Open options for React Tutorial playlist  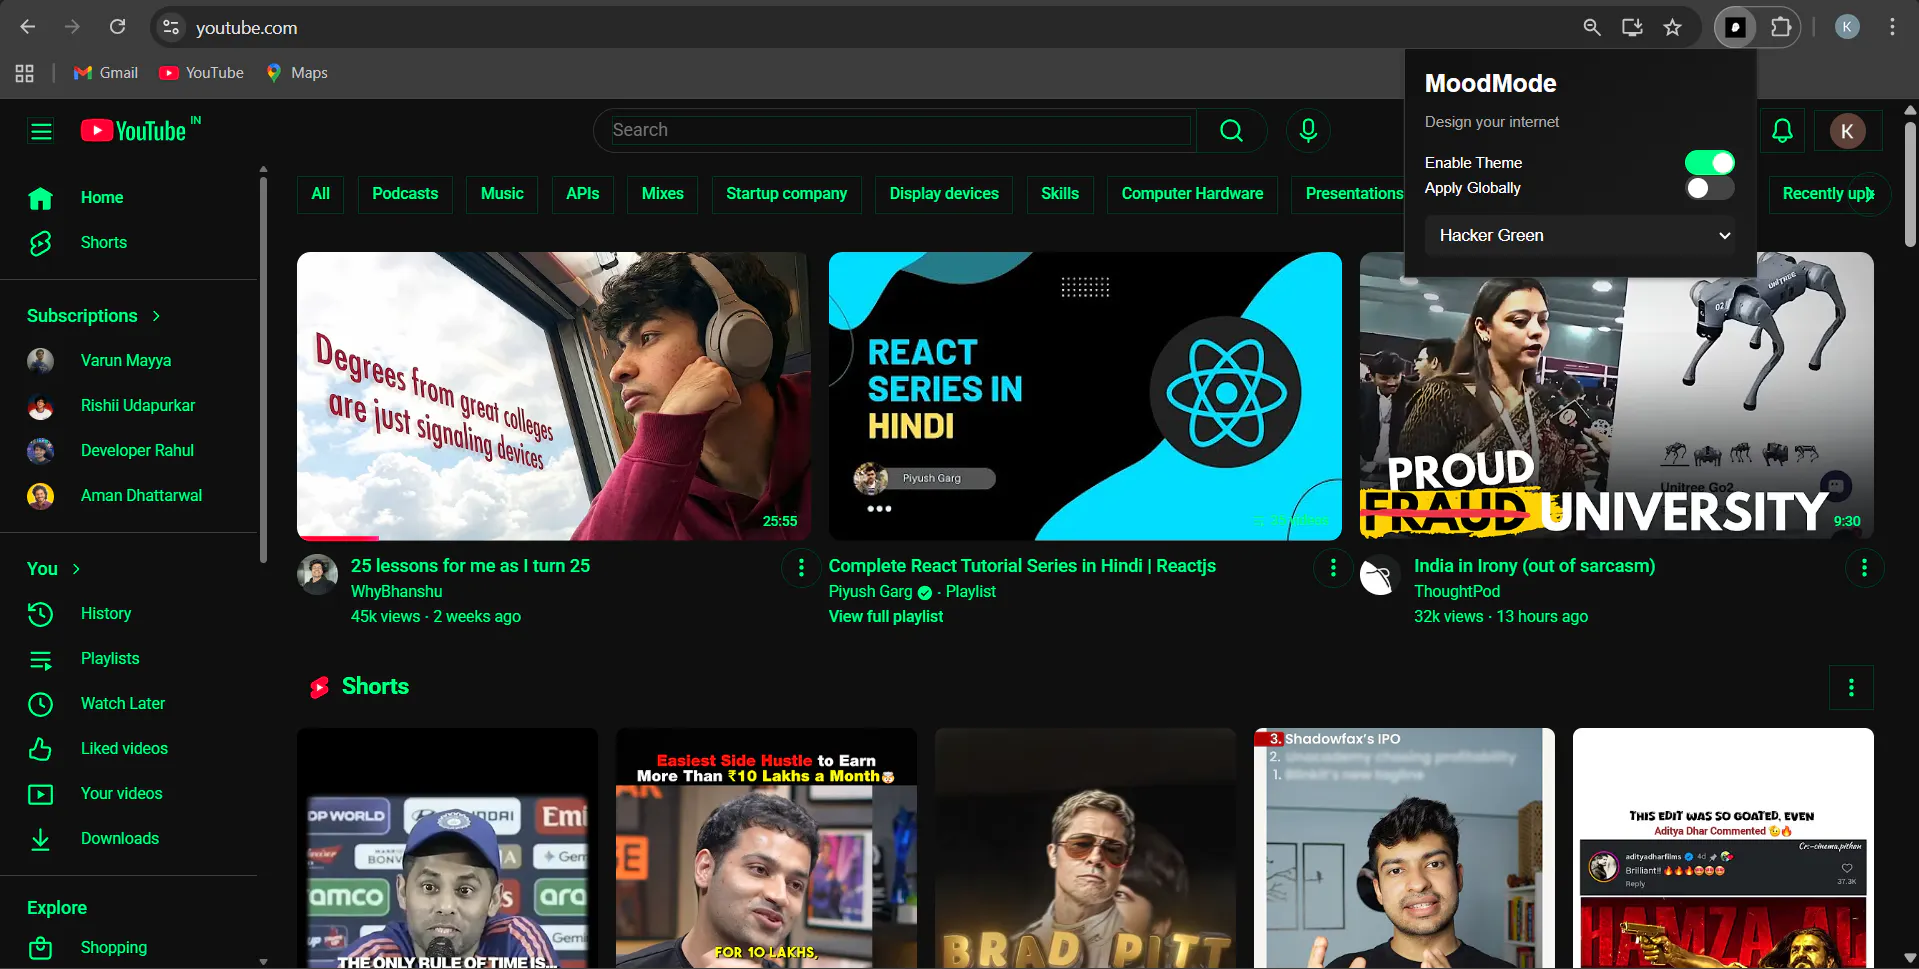tap(1333, 568)
